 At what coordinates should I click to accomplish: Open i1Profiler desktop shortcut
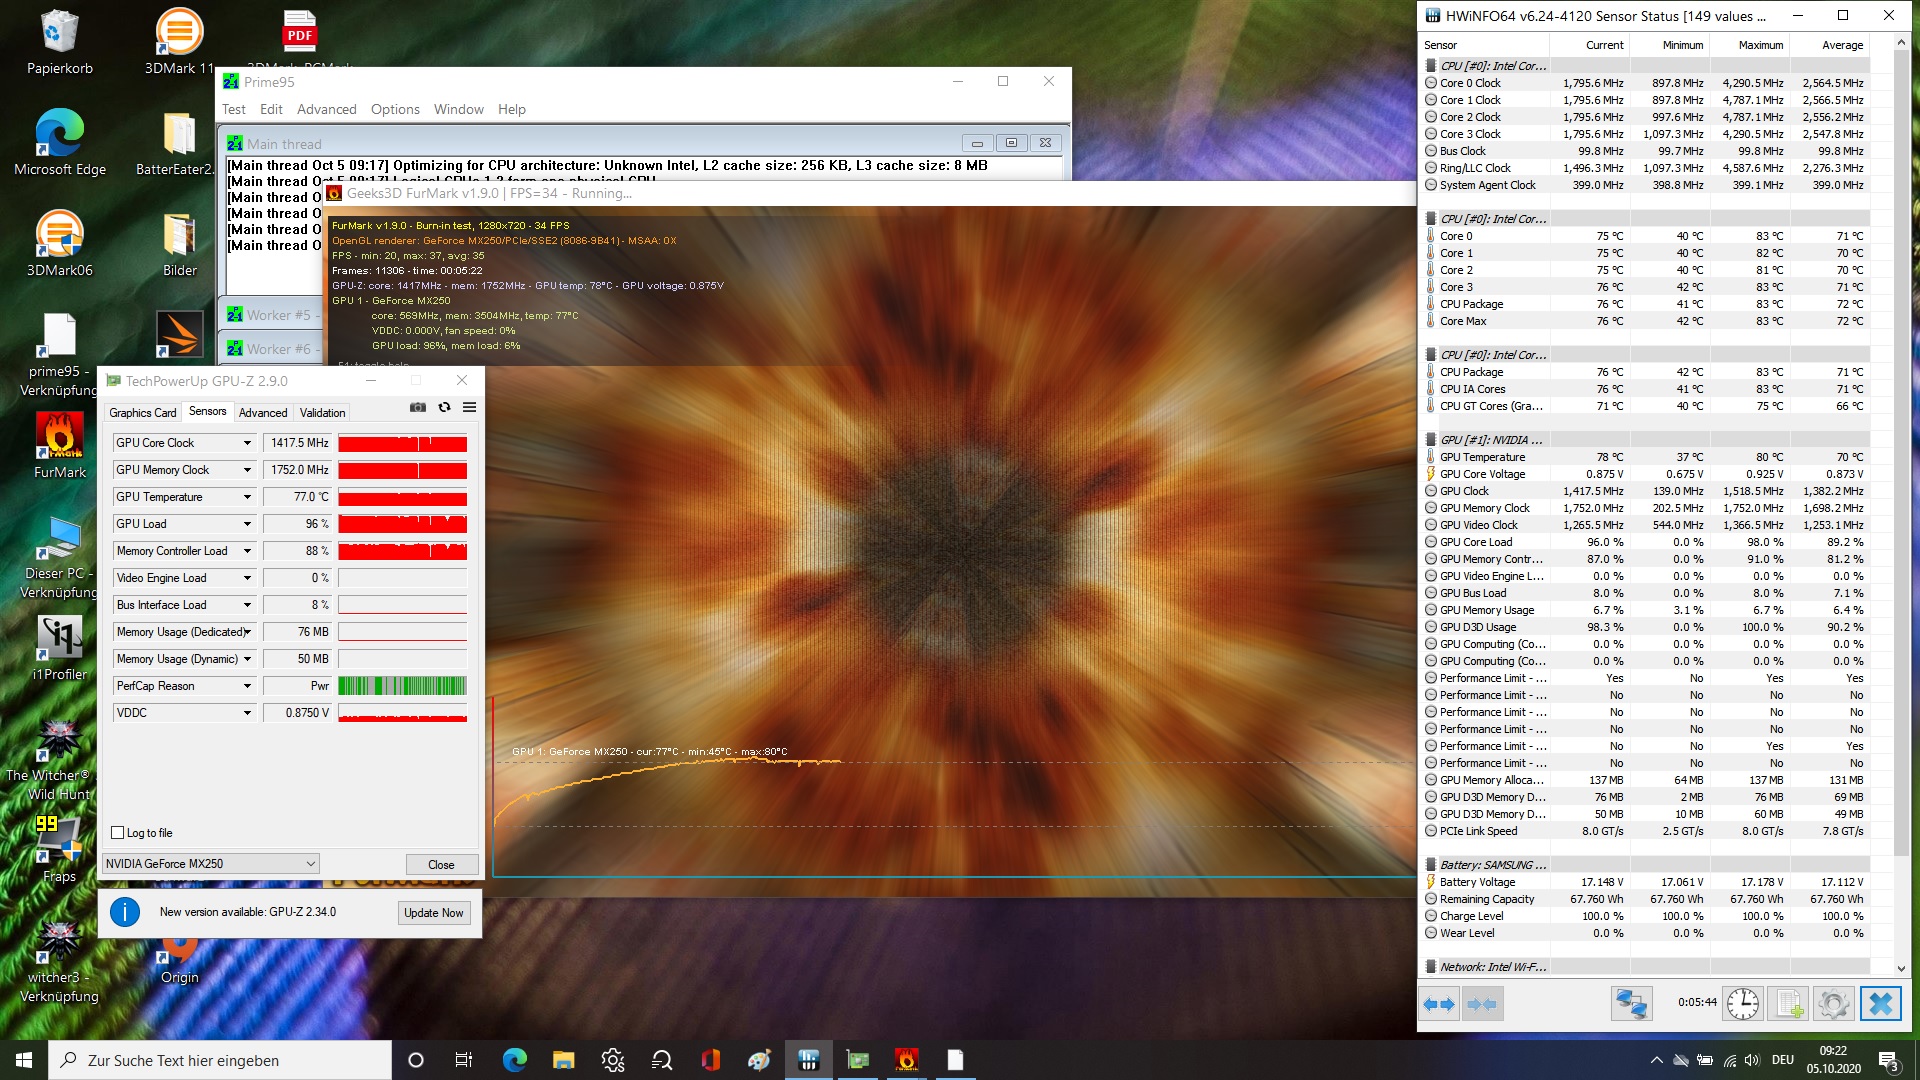pos(60,648)
